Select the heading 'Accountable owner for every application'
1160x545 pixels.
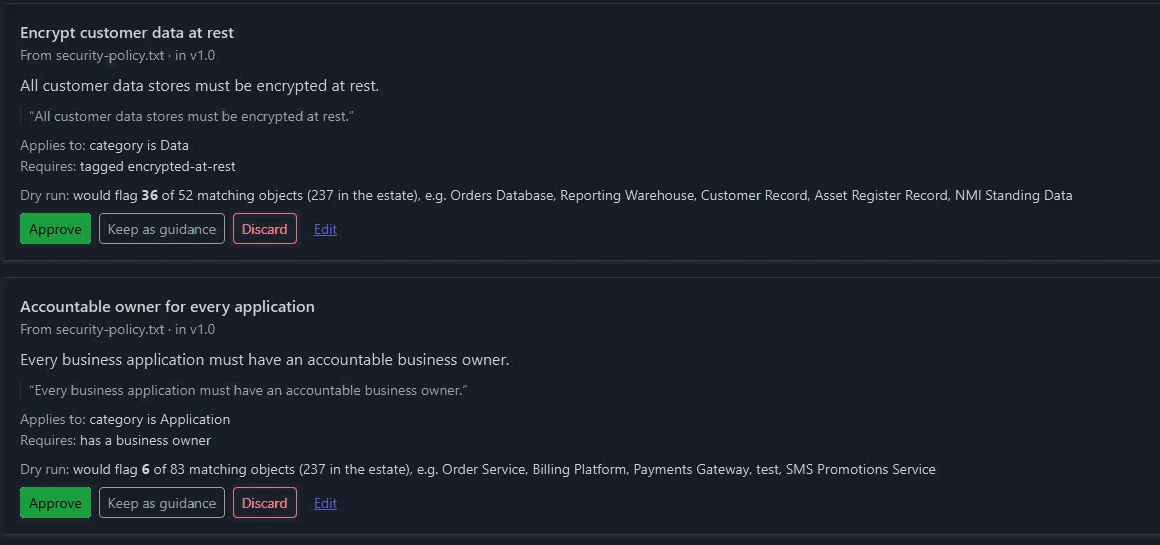coord(167,306)
